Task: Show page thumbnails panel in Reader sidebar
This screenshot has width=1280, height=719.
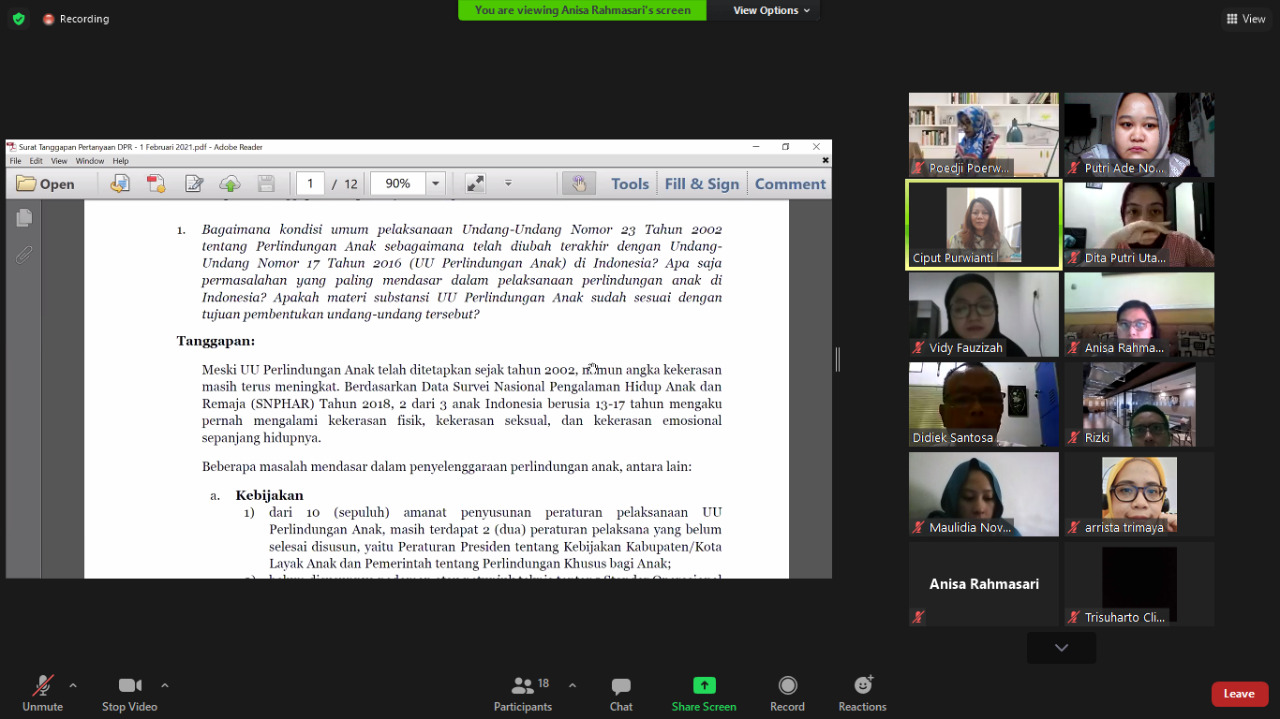Action: (24, 218)
